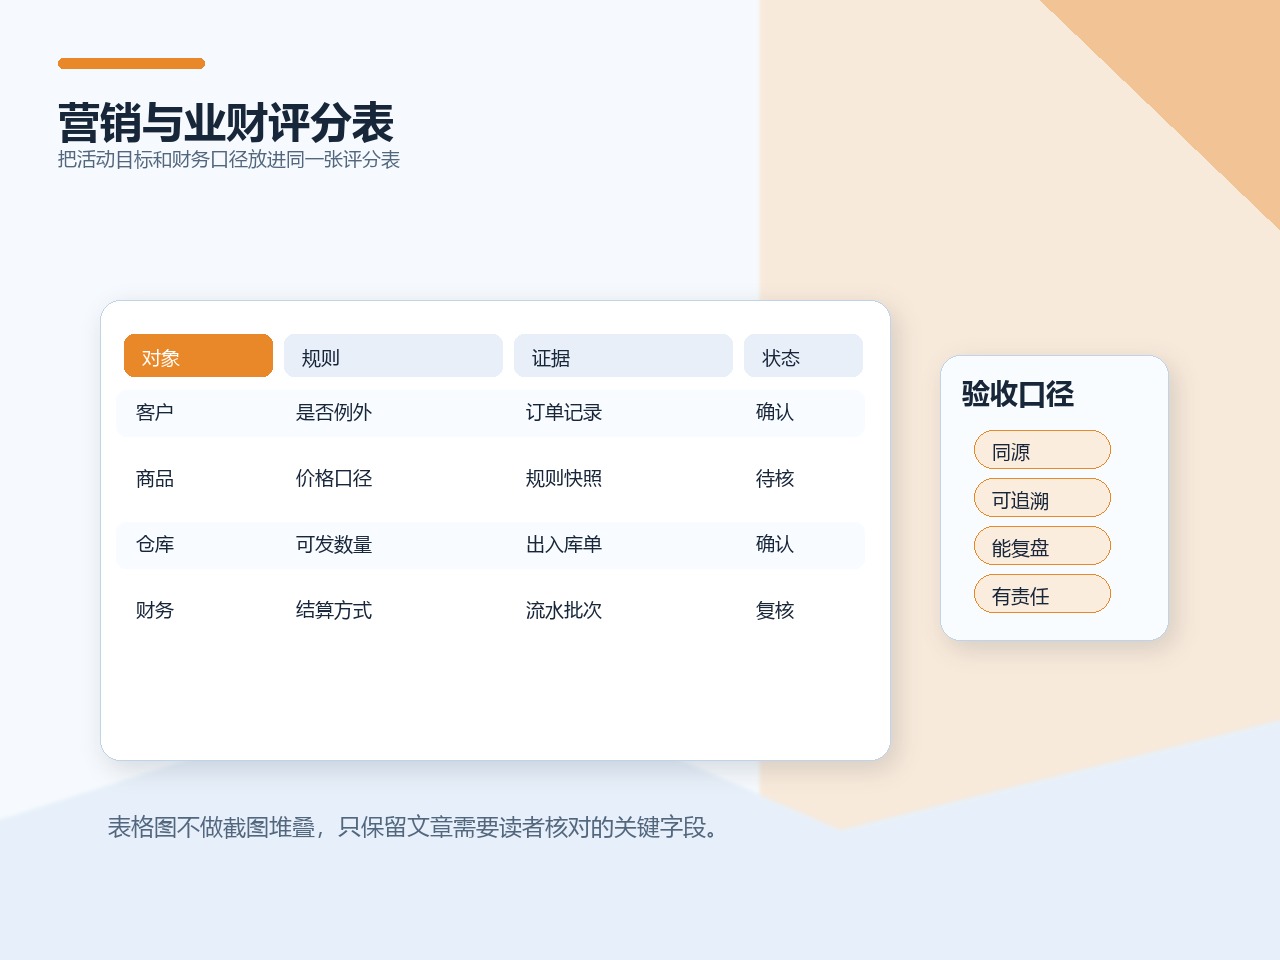1280x960 pixels.
Task: Click the 可追溯 pill tag
Action: (1042, 498)
